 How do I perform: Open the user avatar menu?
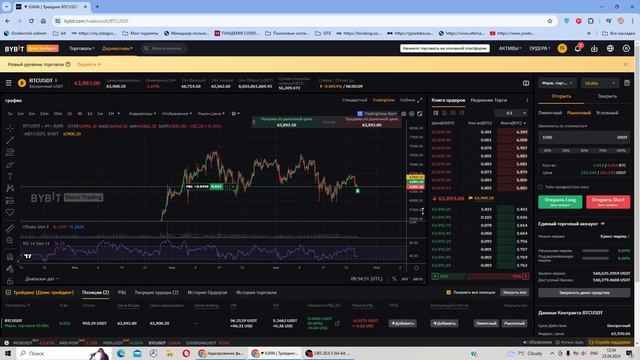coord(562,49)
